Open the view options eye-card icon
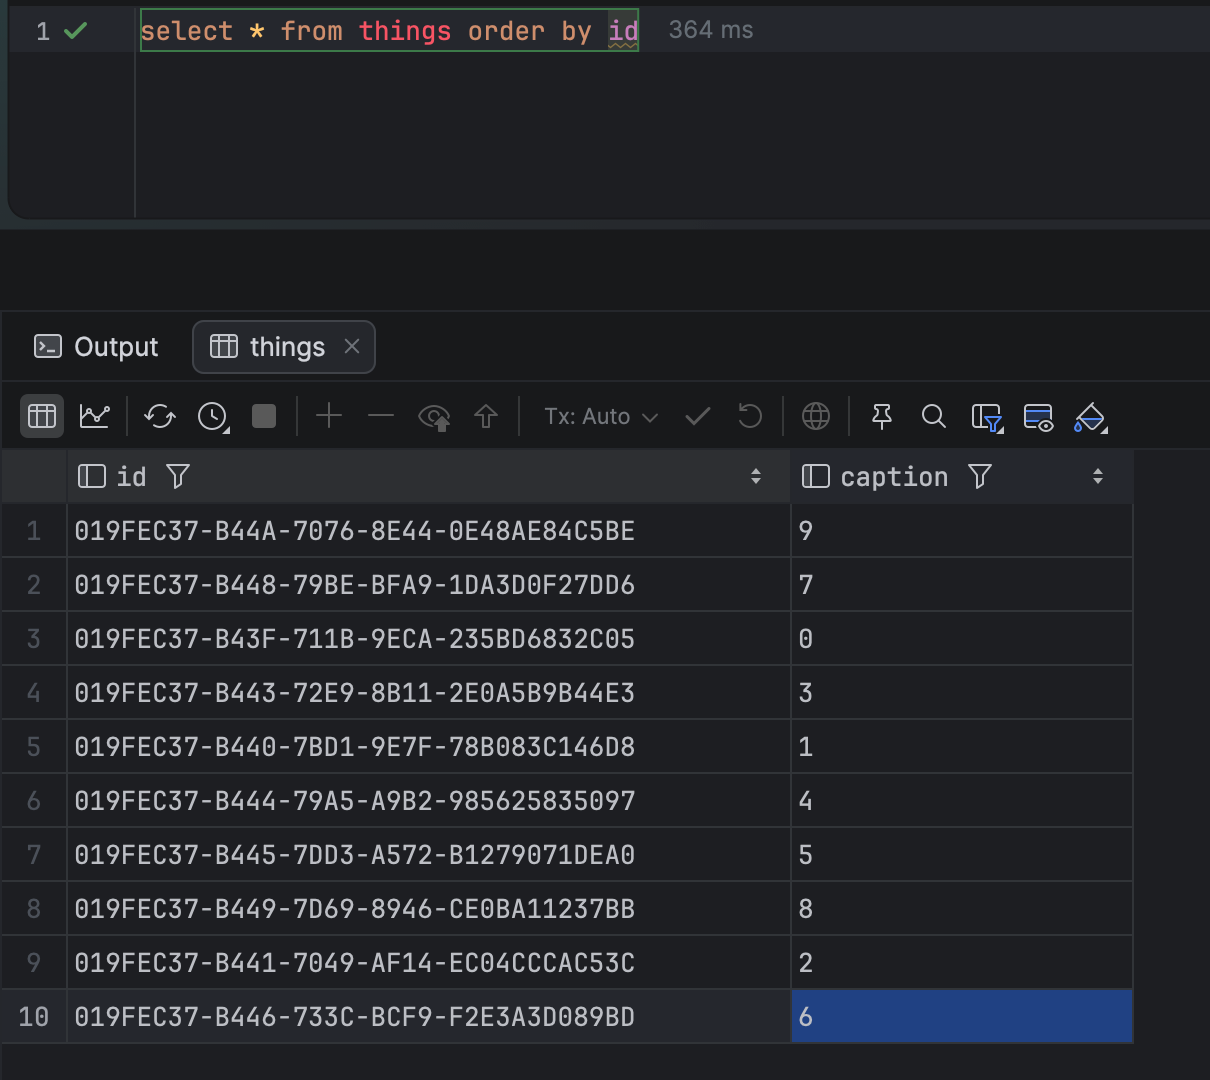This screenshot has height=1080, width=1210. click(x=1039, y=417)
